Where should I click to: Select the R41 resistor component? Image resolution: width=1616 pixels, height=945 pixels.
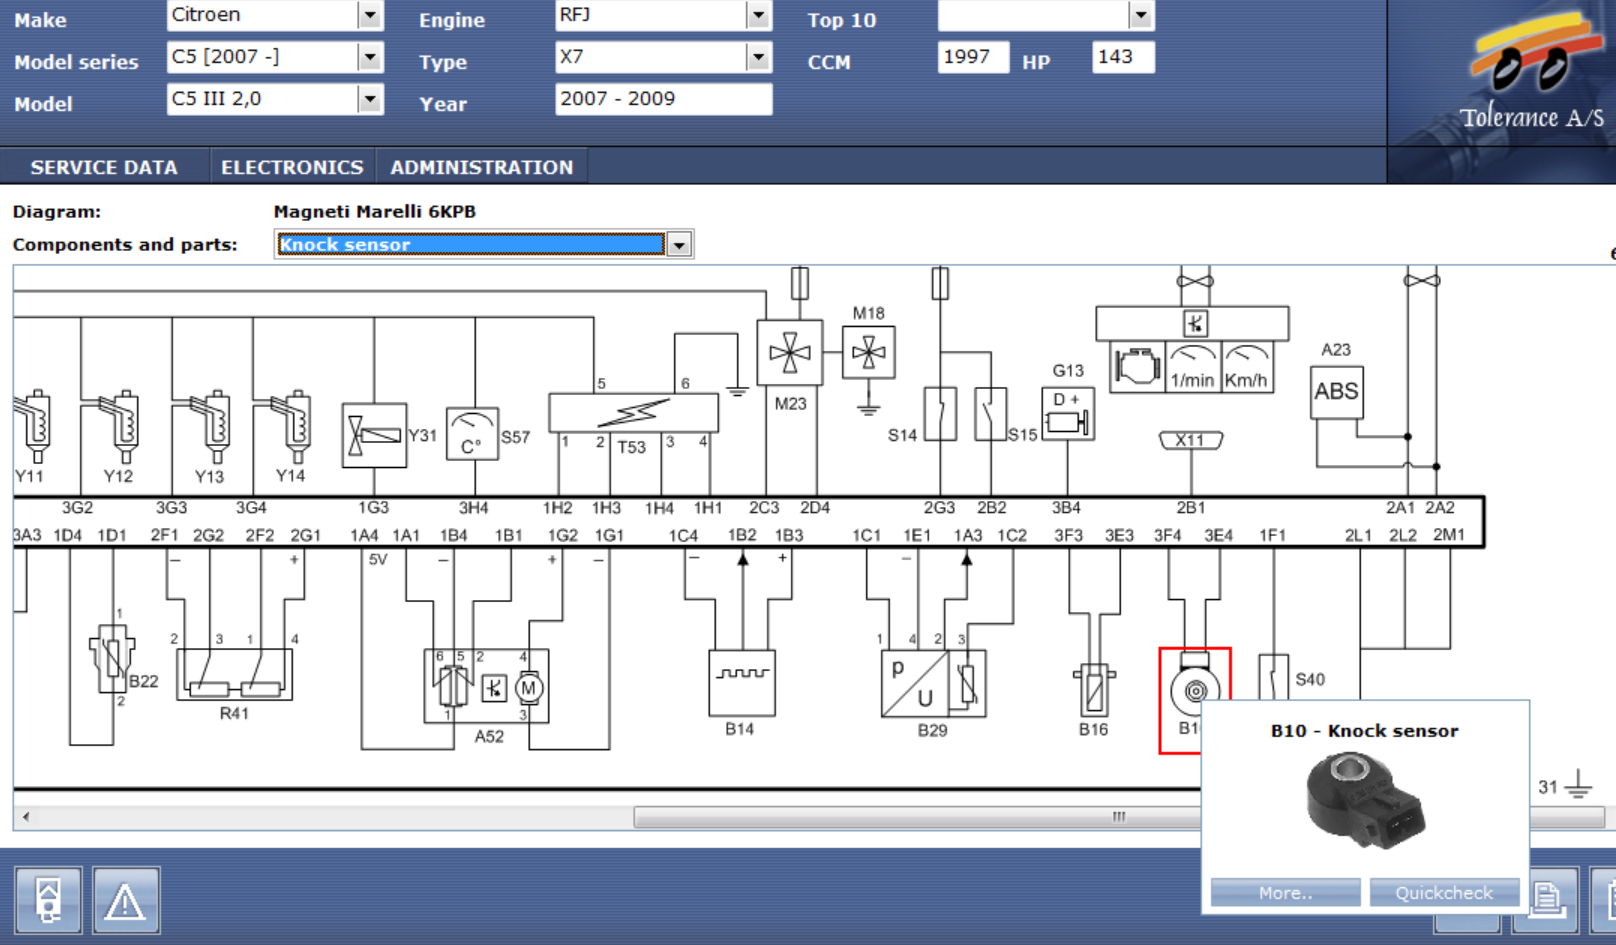click(x=235, y=674)
